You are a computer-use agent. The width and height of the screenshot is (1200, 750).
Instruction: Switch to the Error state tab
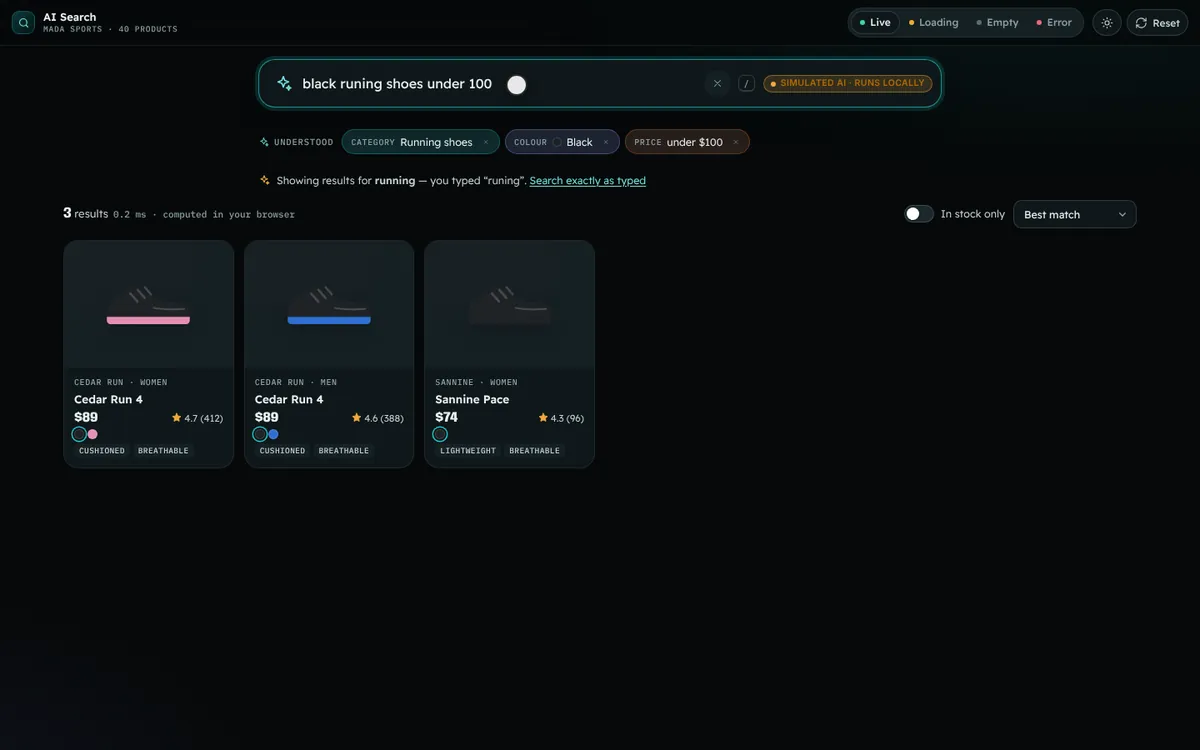pyautogui.click(x=1053, y=22)
